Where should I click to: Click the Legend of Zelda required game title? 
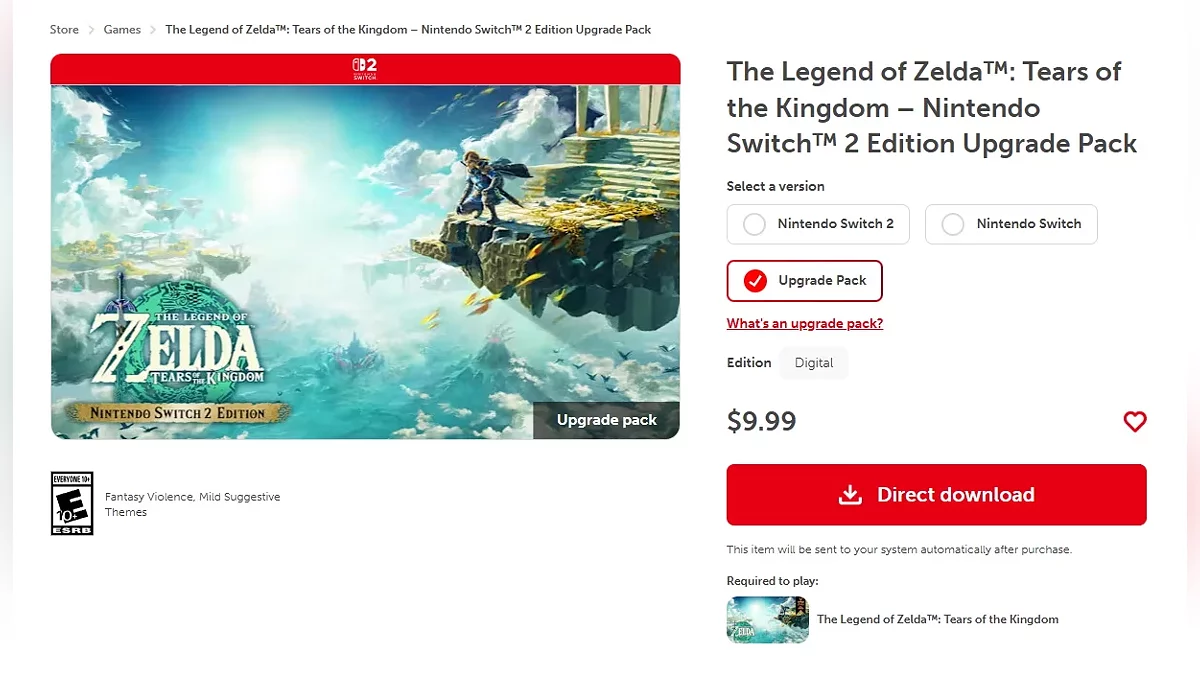(937, 619)
